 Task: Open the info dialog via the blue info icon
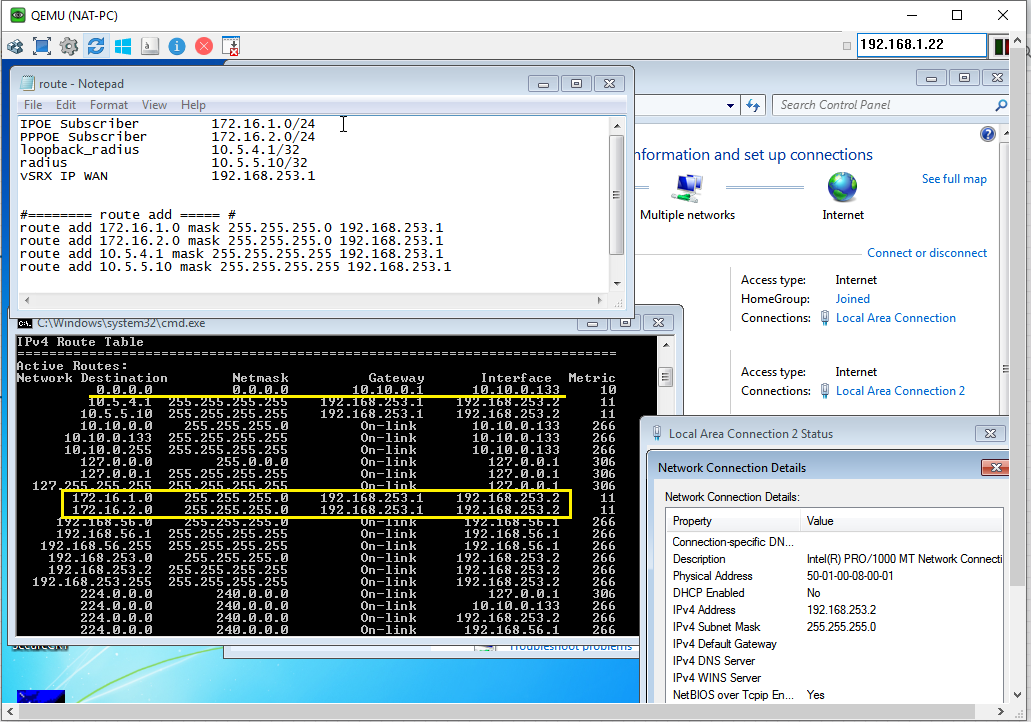[176, 46]
